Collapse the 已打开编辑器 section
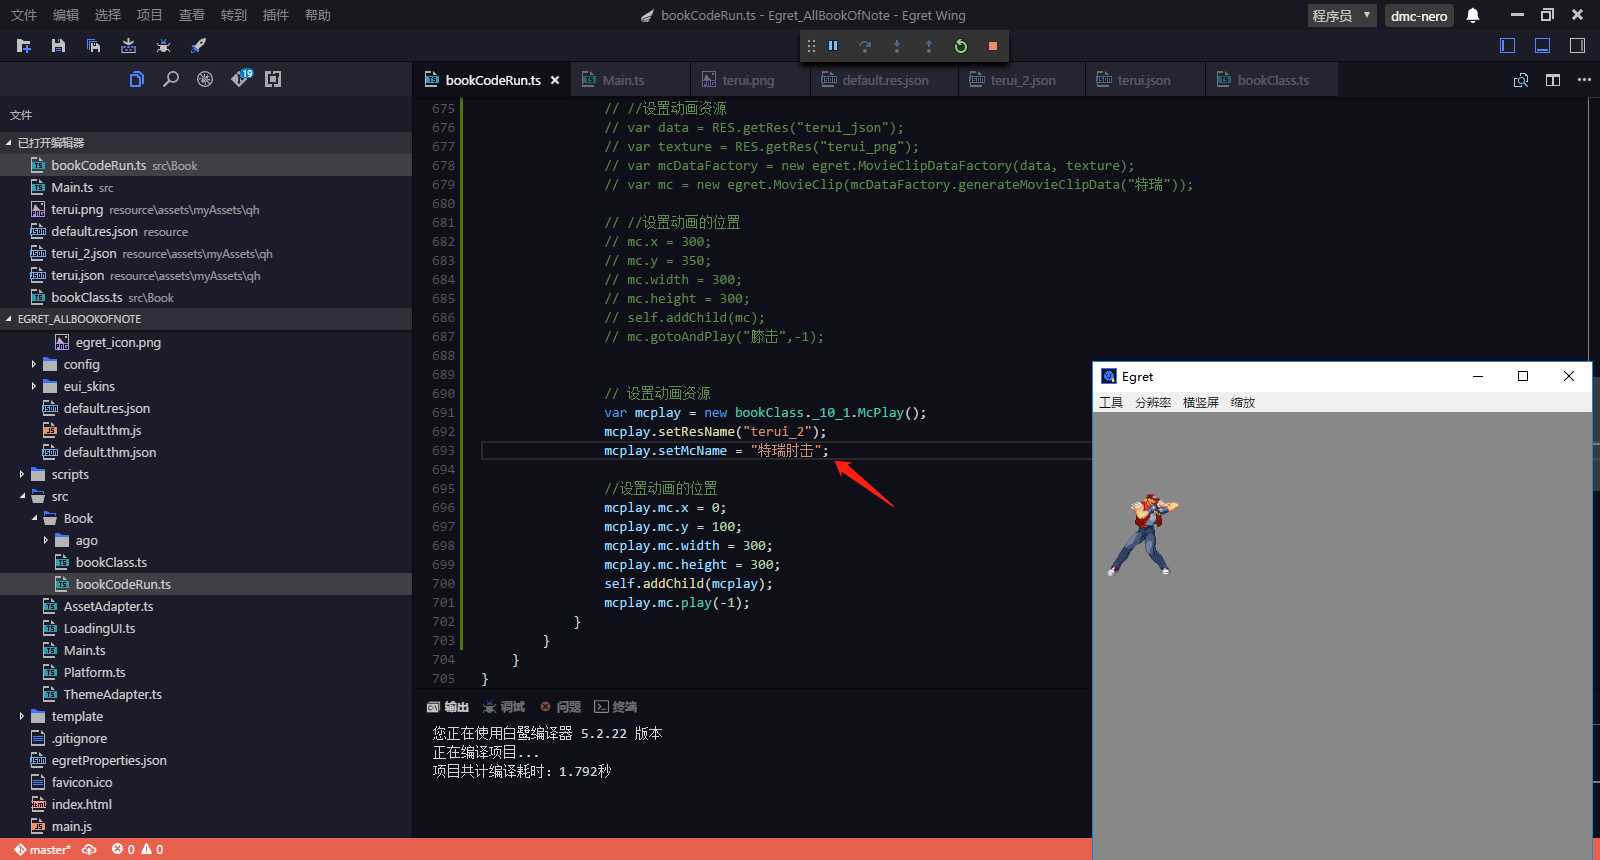Screen dimensions: 1600x860 point(206,143)
